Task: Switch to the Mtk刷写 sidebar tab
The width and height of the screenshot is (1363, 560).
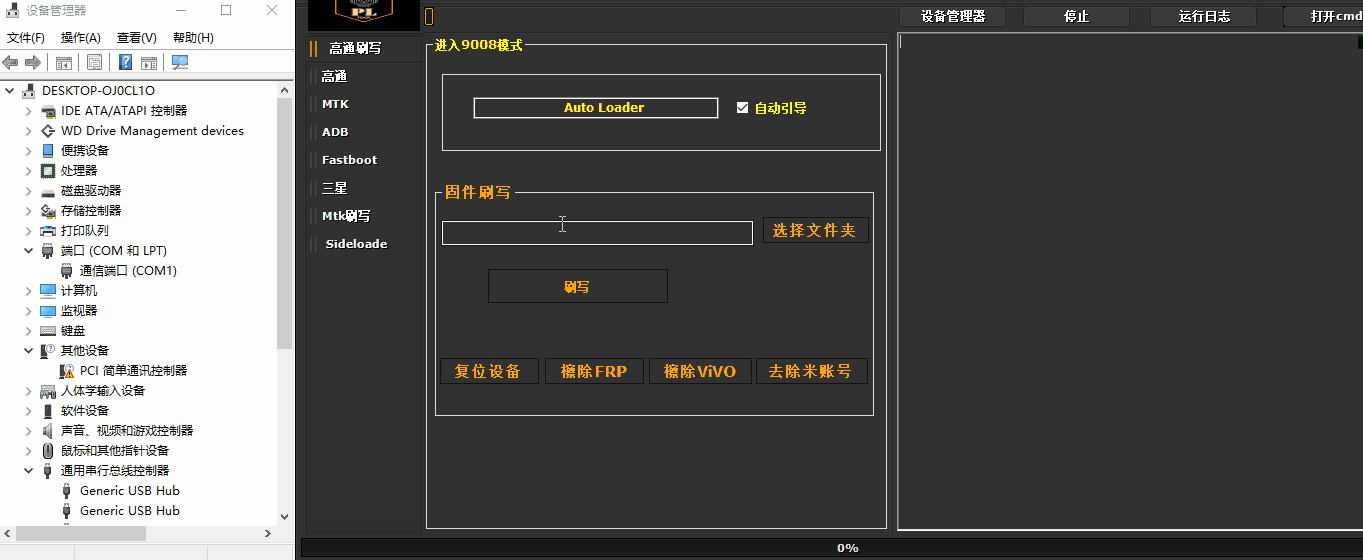Action: [x=364, y=216]
